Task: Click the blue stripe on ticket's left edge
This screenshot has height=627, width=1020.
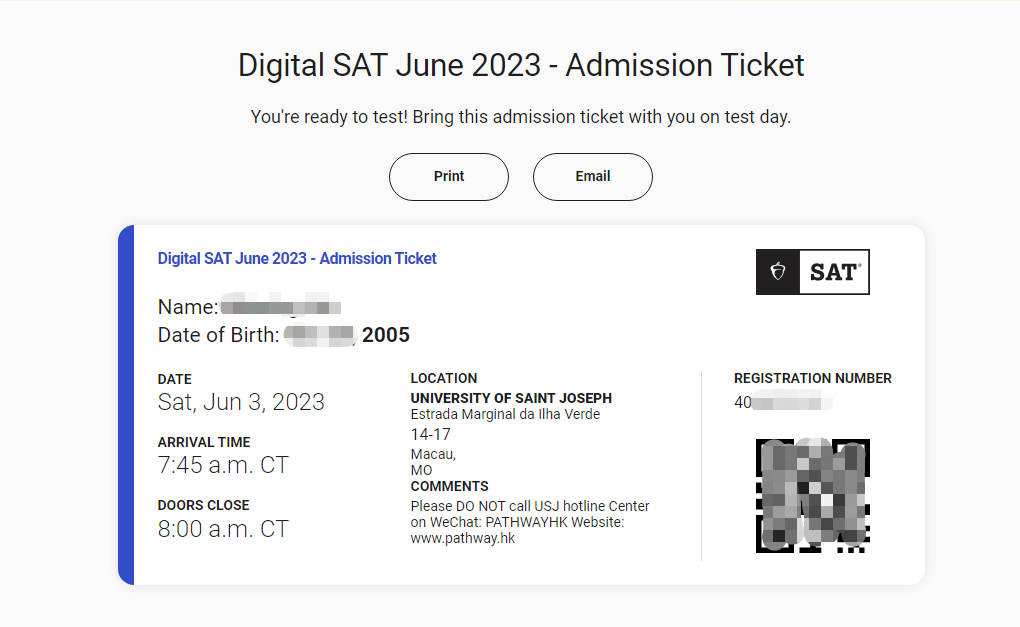Action: 125,405
